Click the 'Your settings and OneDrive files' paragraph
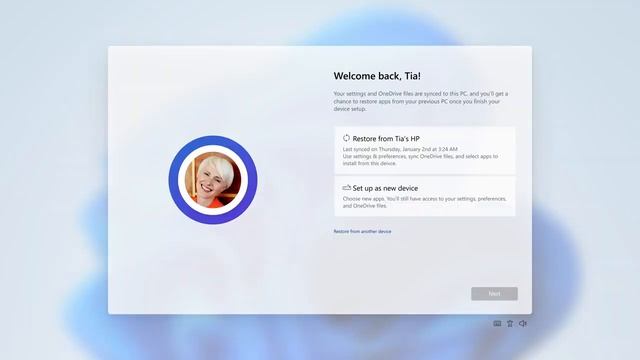640x360 pixels. click(x=421, y=101)
